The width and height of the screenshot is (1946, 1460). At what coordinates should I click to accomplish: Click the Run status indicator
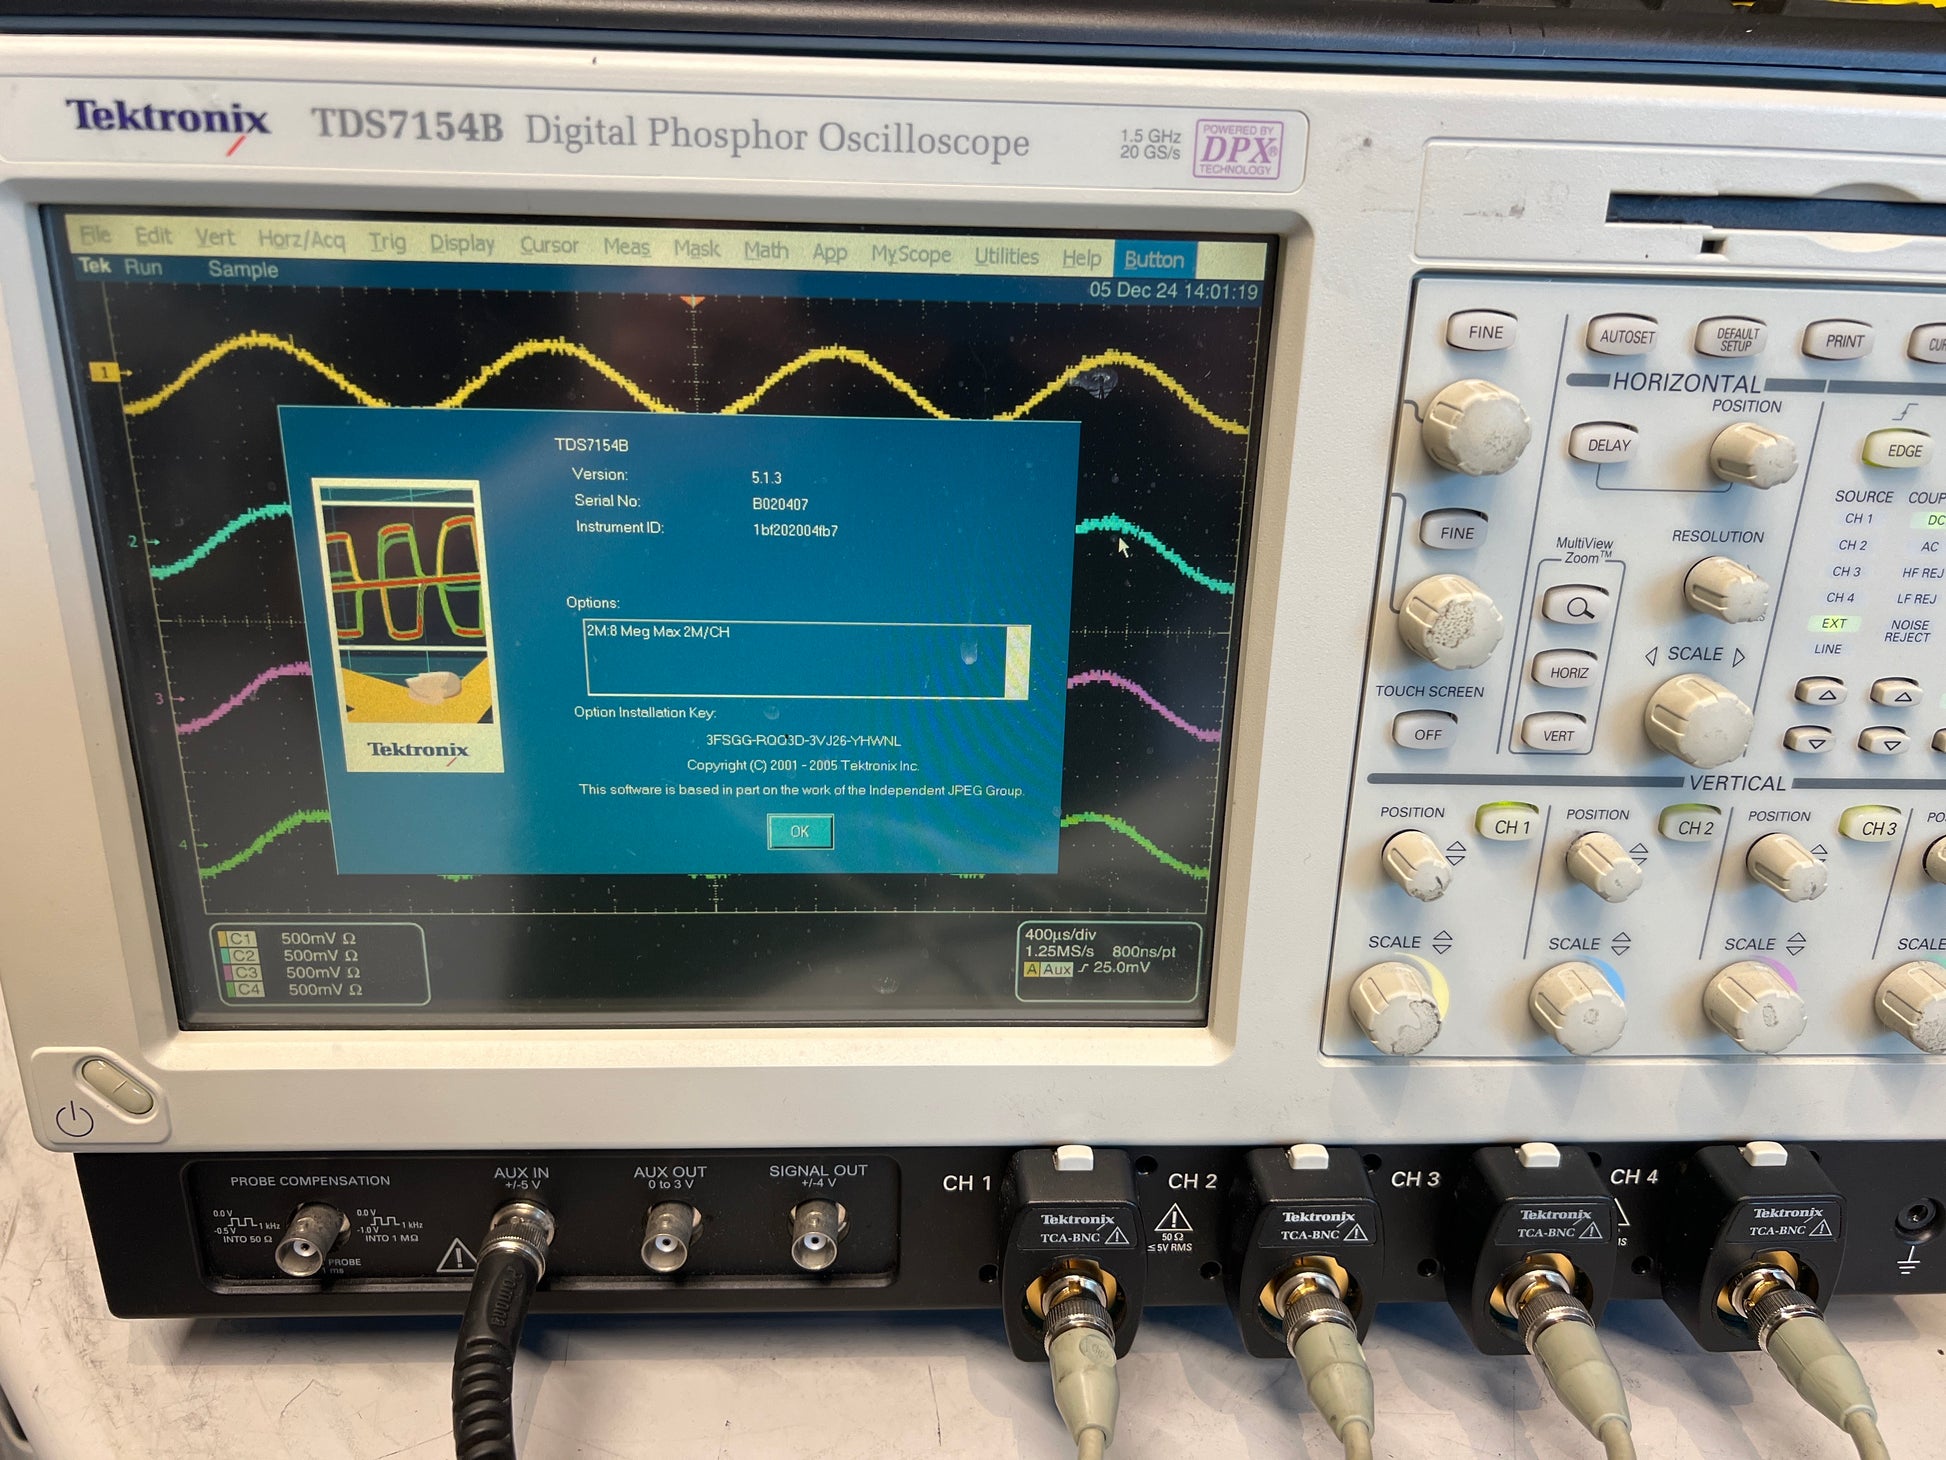click(143, 267)
